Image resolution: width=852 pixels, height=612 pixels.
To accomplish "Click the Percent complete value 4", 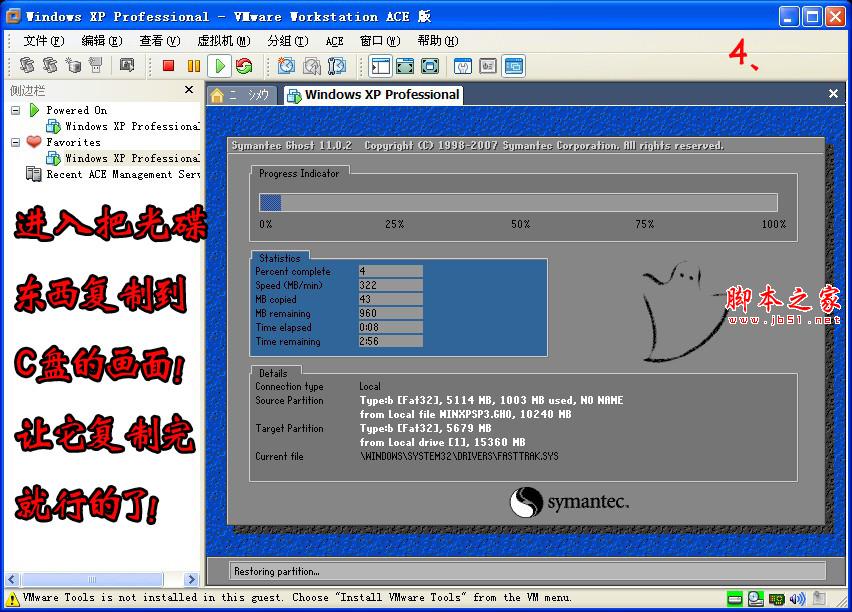I will (x=390, y=271).
